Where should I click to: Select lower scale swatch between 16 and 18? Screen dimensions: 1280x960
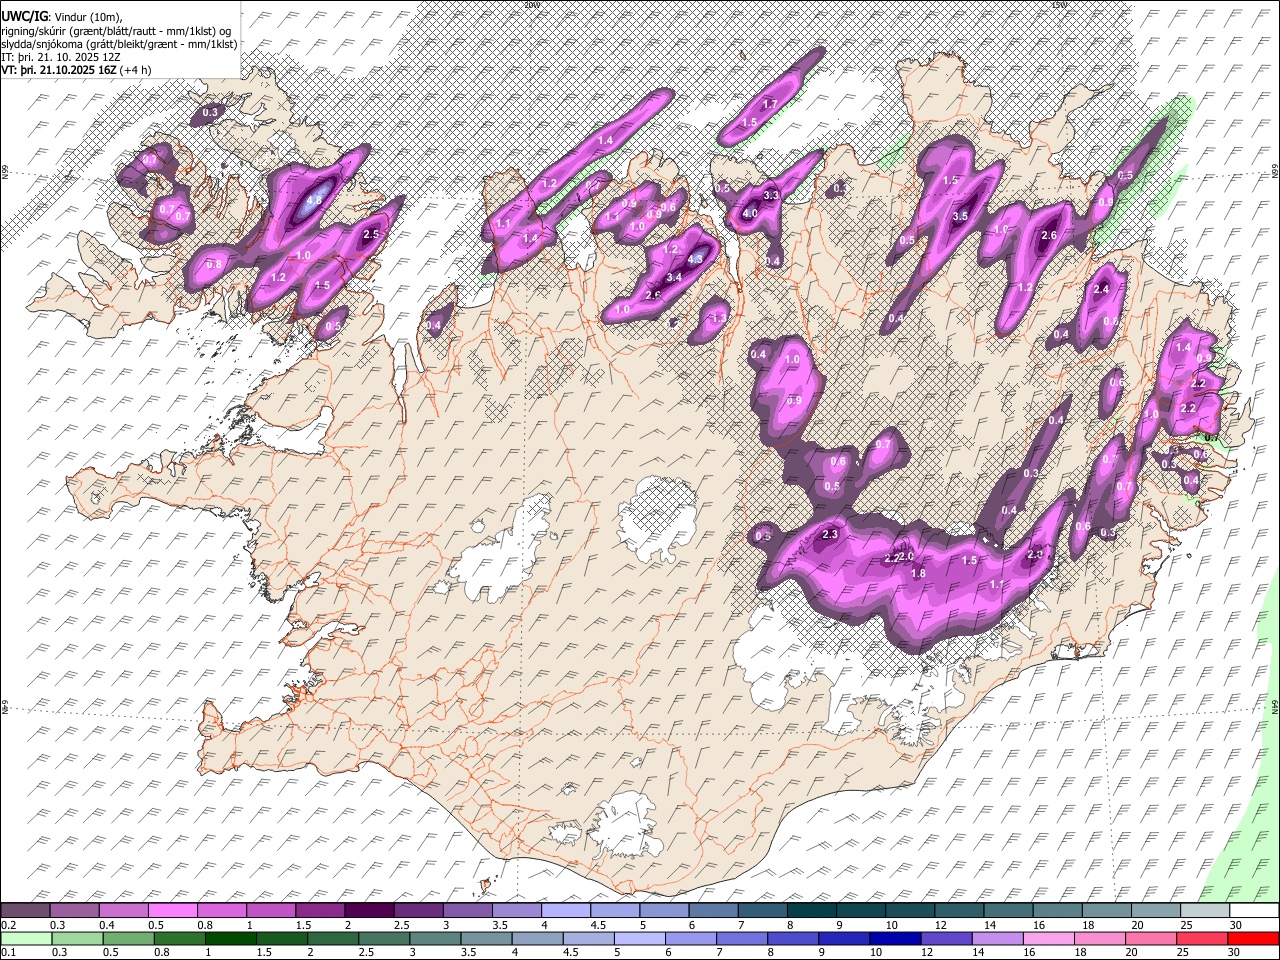1048,938
